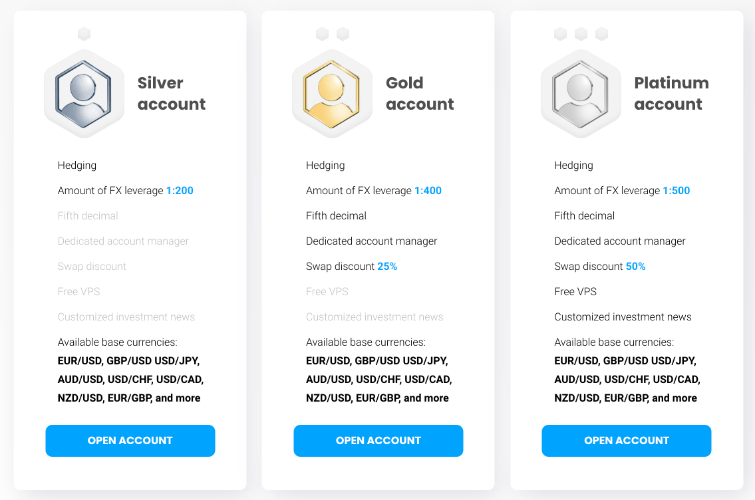
Task: Click Free VPS in Platinum card
Action: tap(575, 291)
